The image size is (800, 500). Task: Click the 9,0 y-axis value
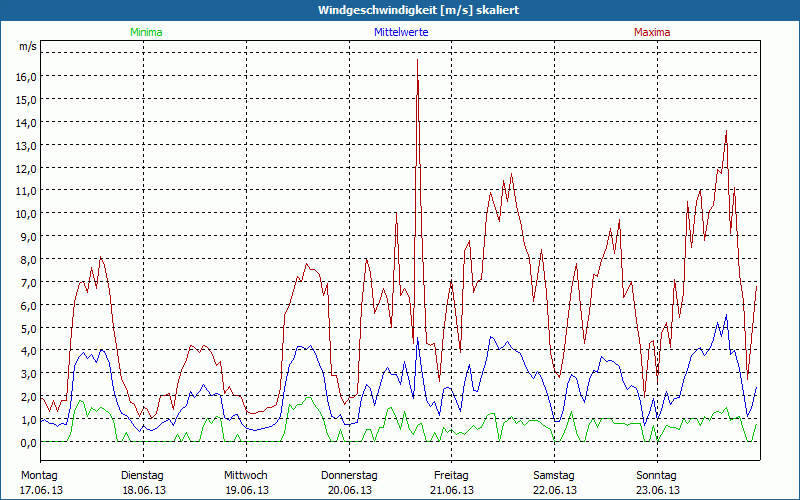(30, 237)
